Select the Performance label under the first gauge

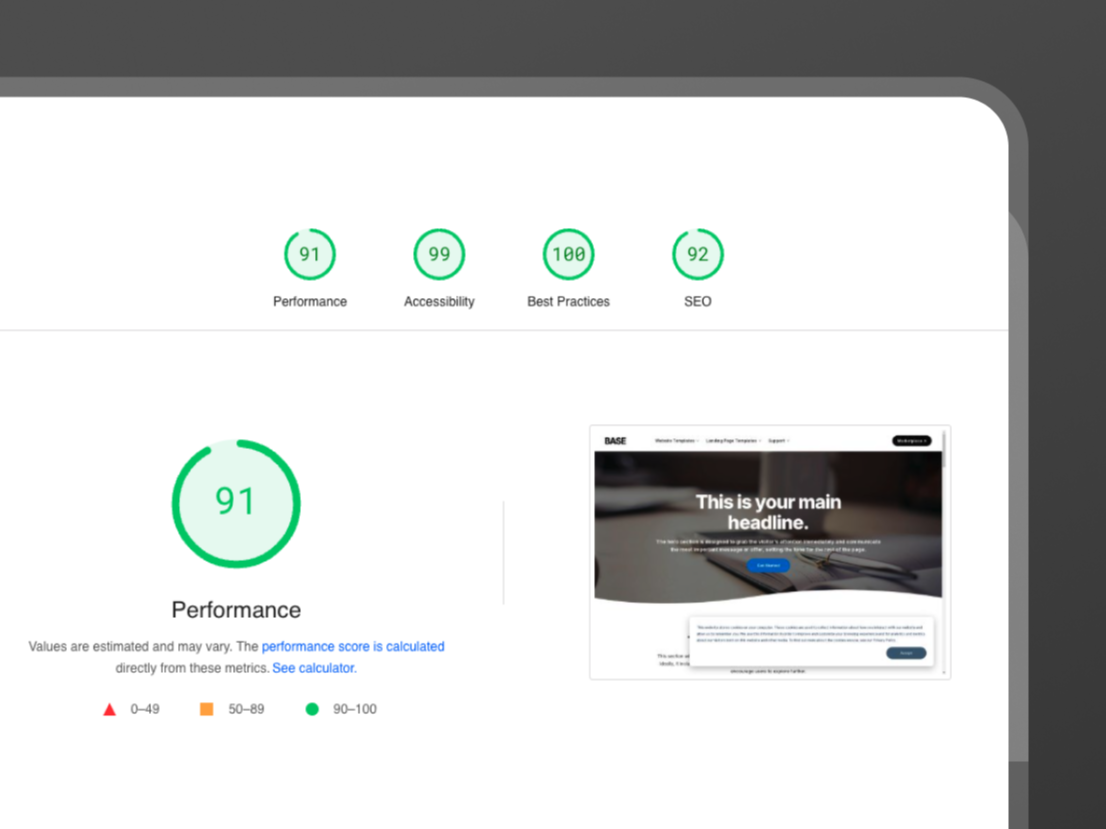tap(310, 301)
